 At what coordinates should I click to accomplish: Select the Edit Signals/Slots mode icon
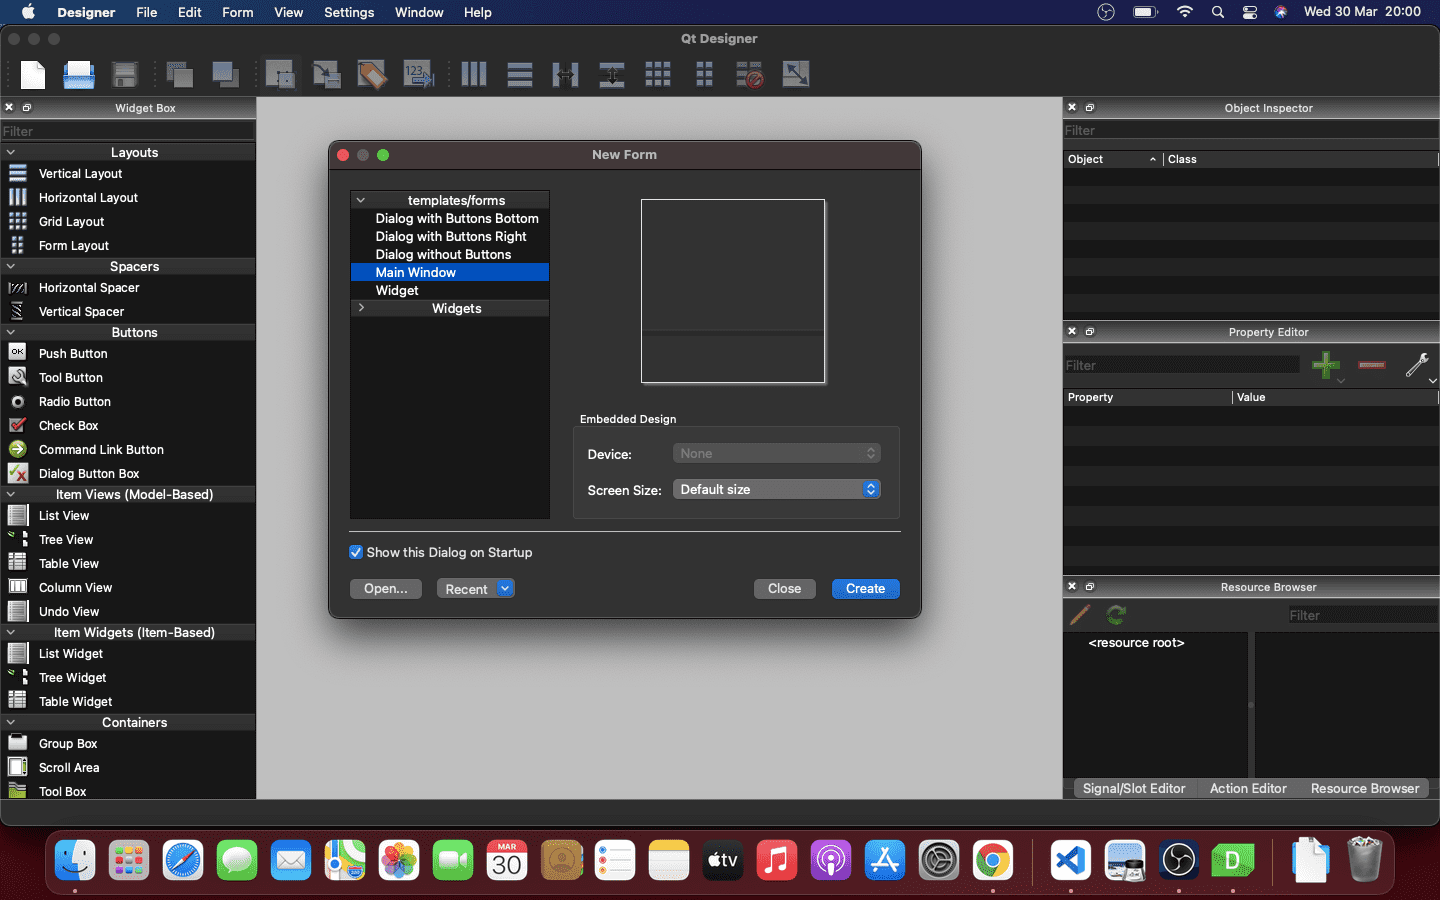pos(327,75)
